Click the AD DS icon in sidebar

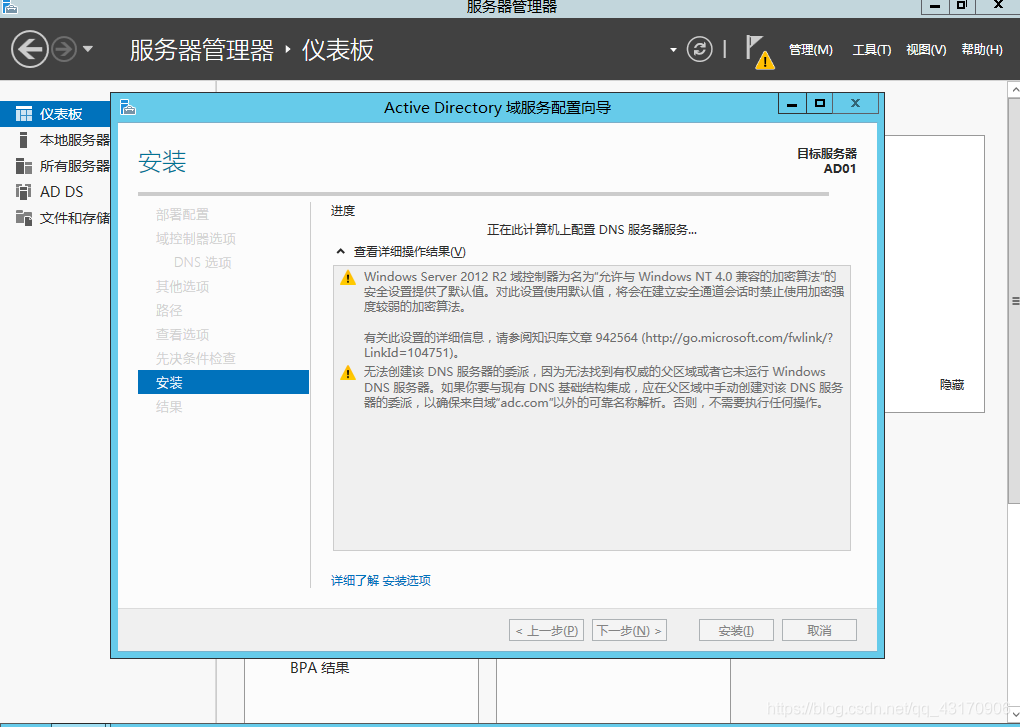23,192
